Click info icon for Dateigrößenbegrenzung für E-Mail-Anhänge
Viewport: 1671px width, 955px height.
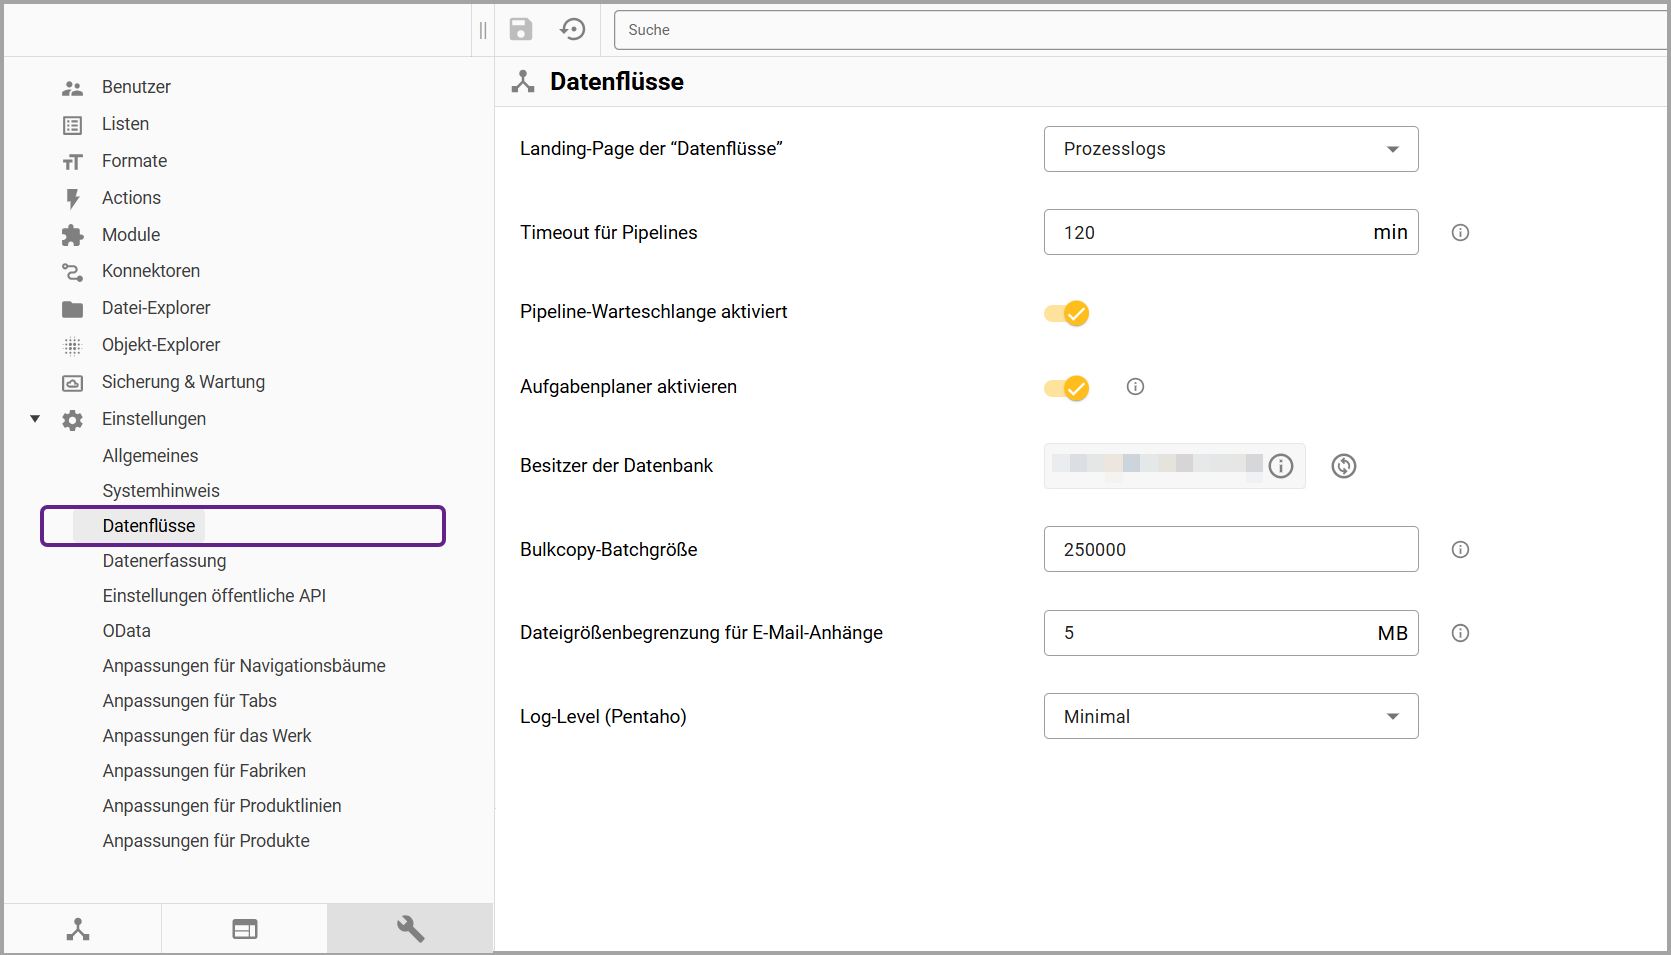(x=1460, y=633)
